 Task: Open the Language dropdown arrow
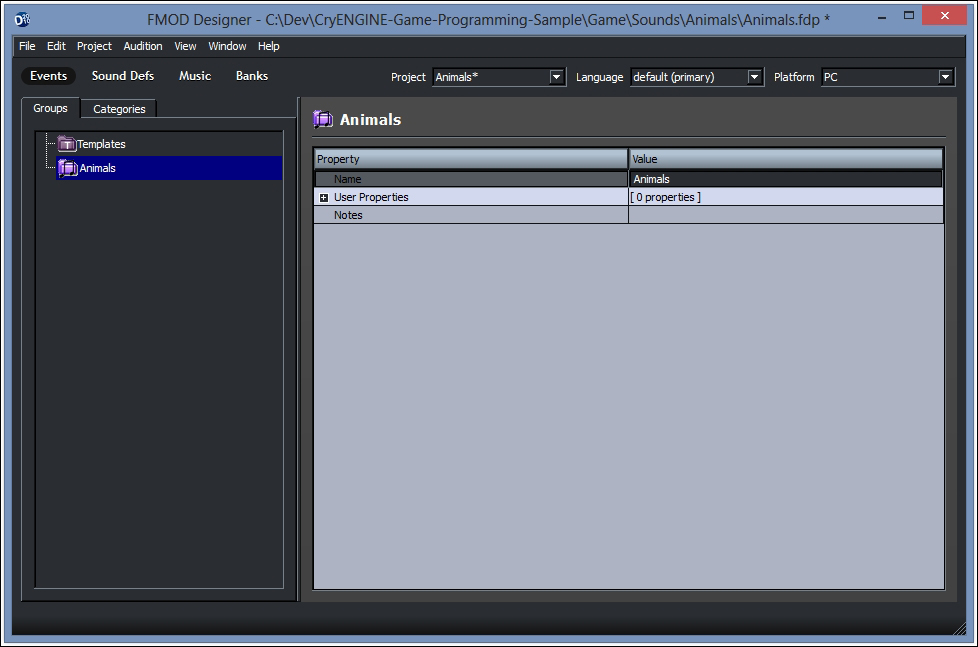(x=754, y=77)
